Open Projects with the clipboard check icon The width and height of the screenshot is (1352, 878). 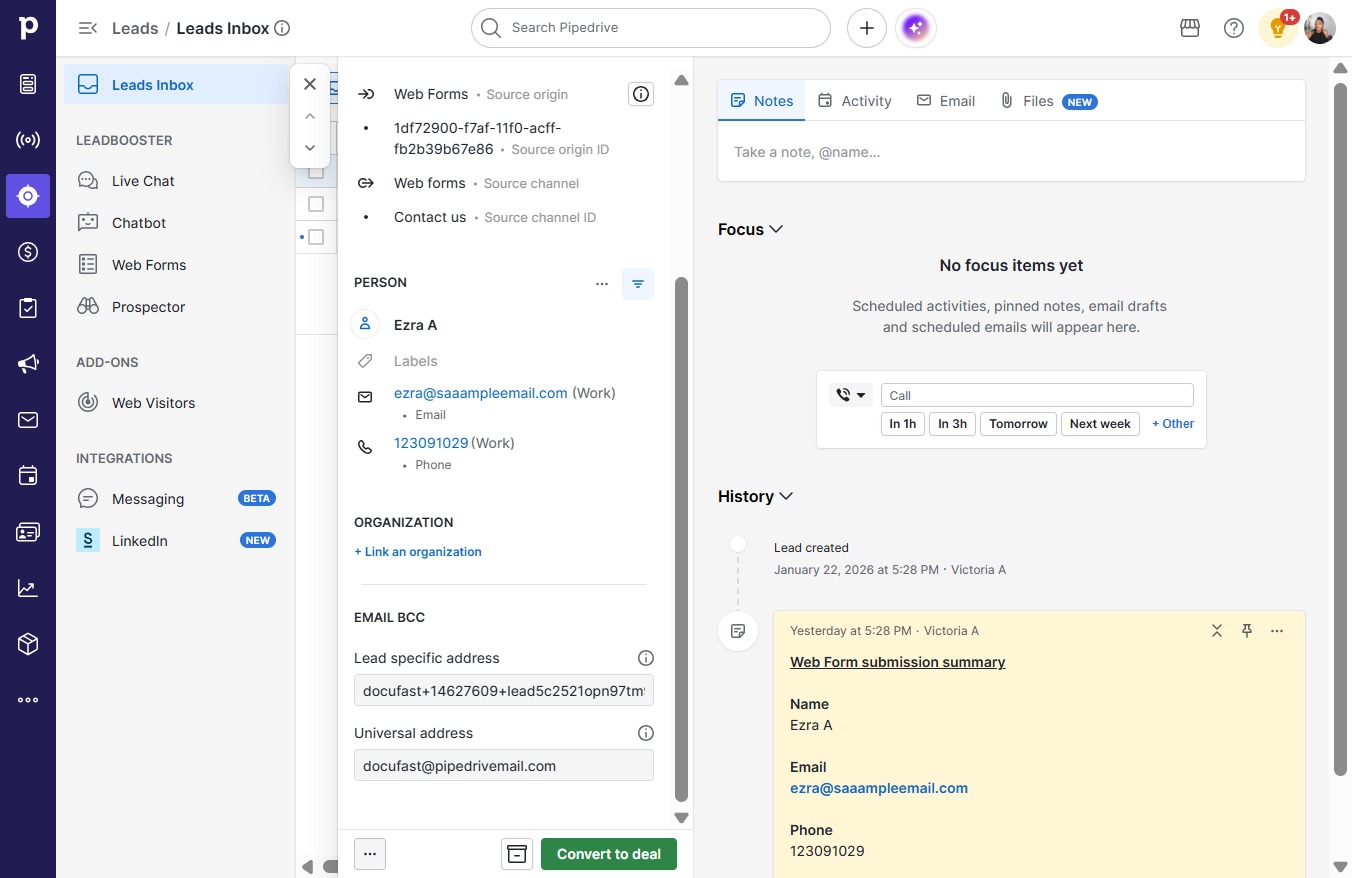pyautogui.click(x=28, y=308)
